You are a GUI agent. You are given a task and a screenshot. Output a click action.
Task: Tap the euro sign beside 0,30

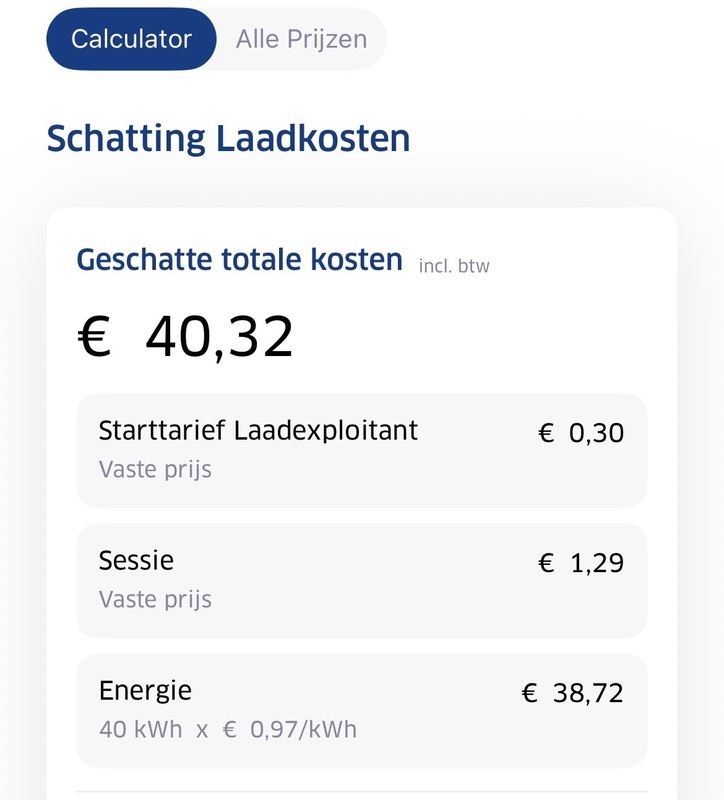tap(546, 433)
